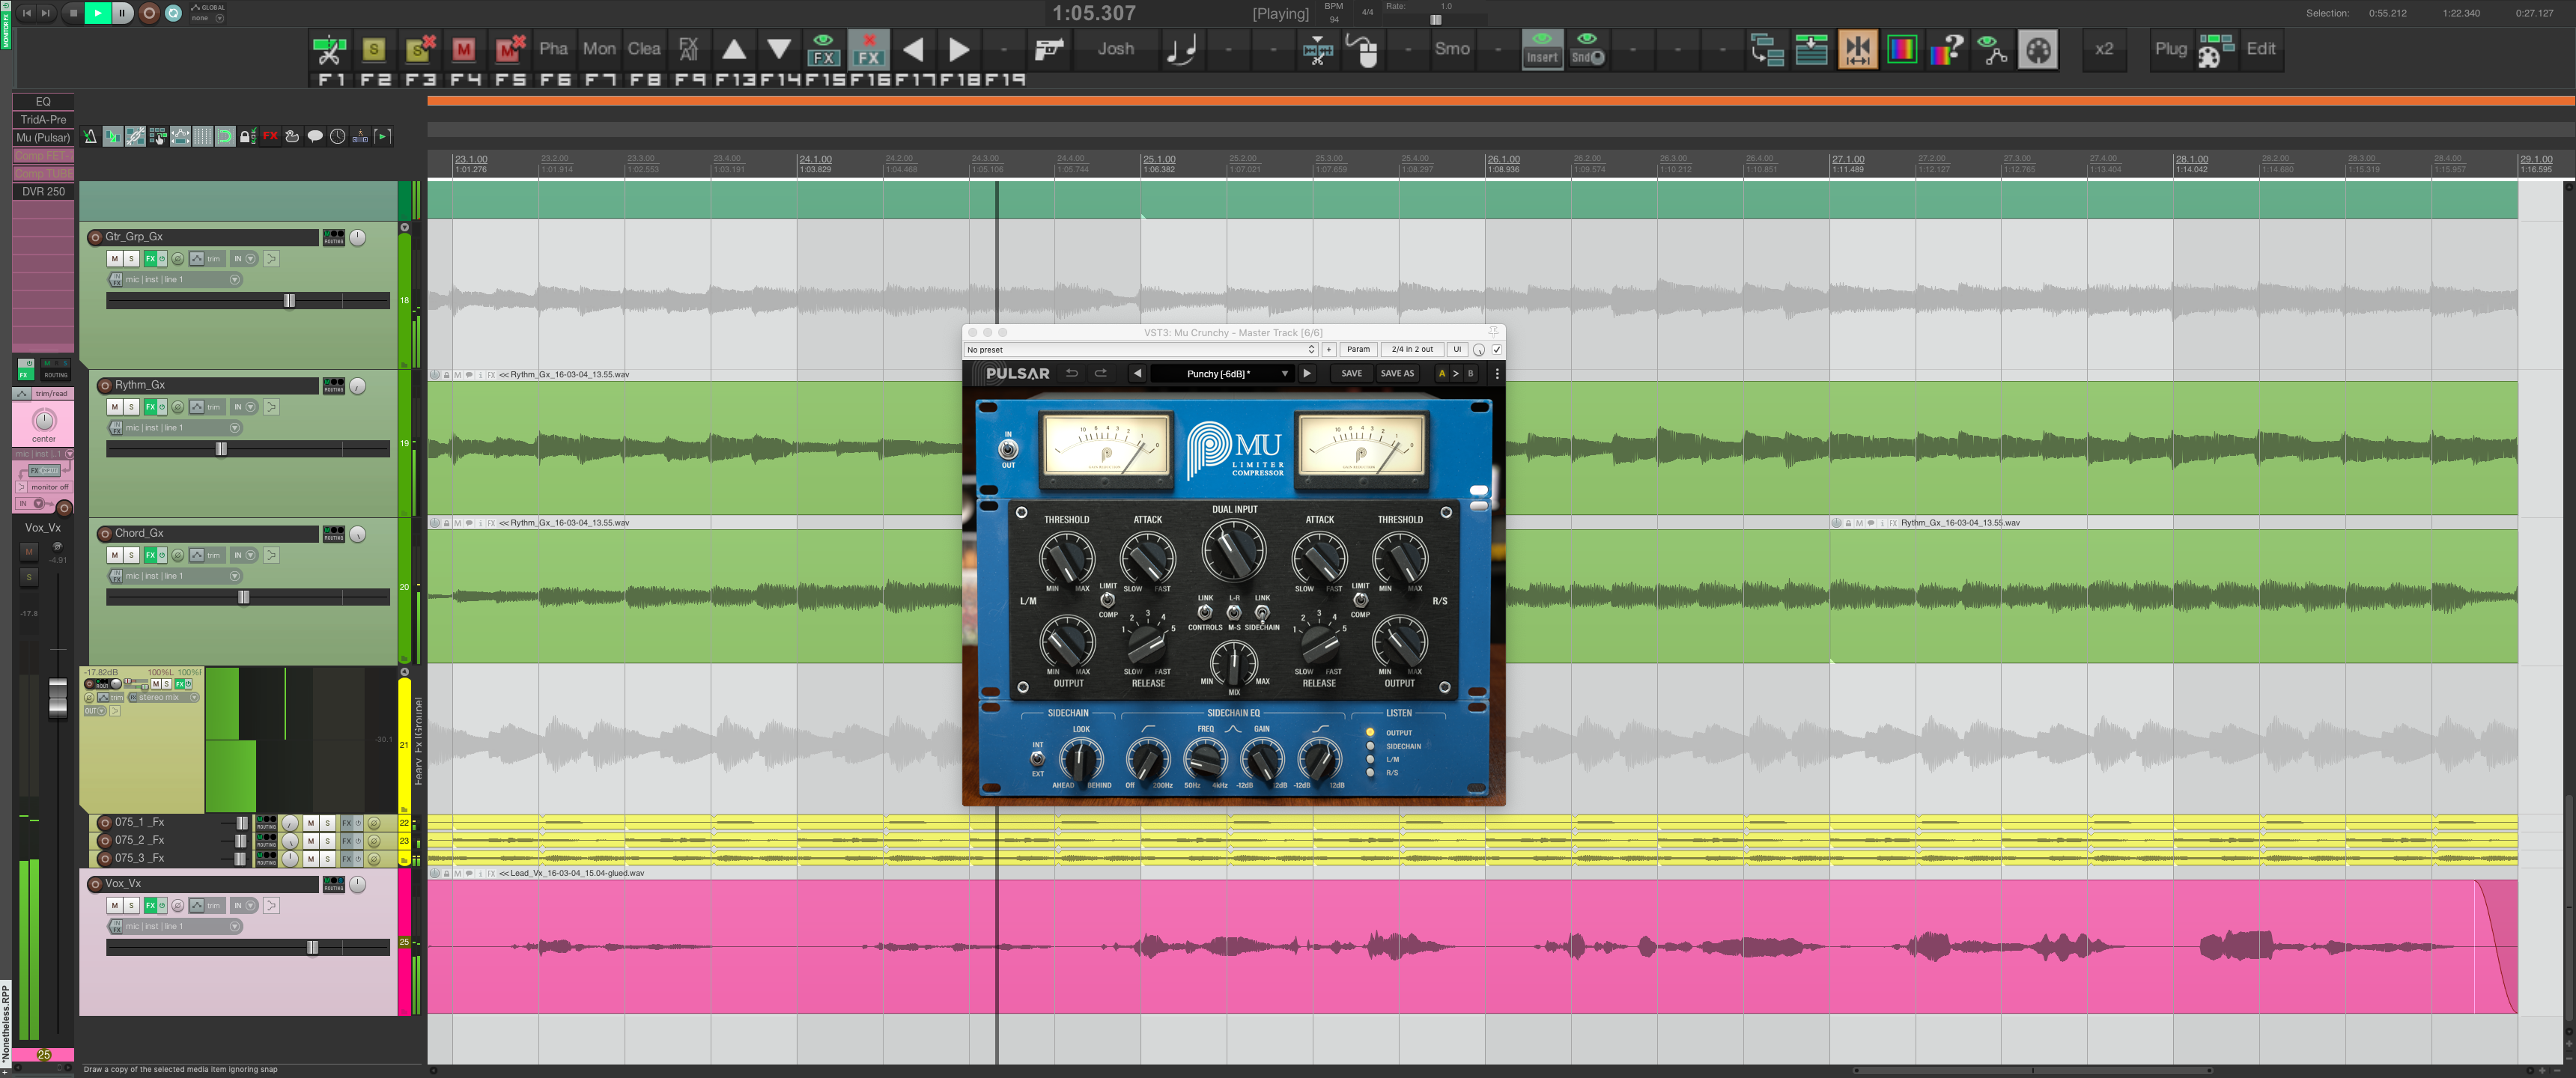This screenshot has width=2576, height=1078.
Task: Click the undo arrow in Pulsar plugin header
Action: [1071, 373]
